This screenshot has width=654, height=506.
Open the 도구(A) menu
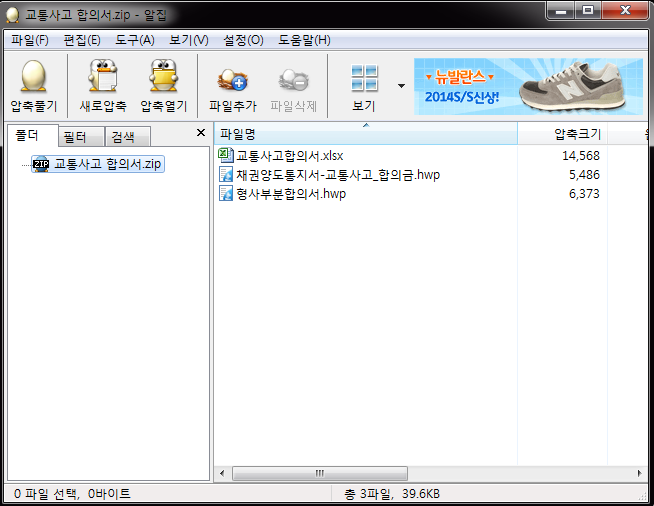click(x=135, y=40)
